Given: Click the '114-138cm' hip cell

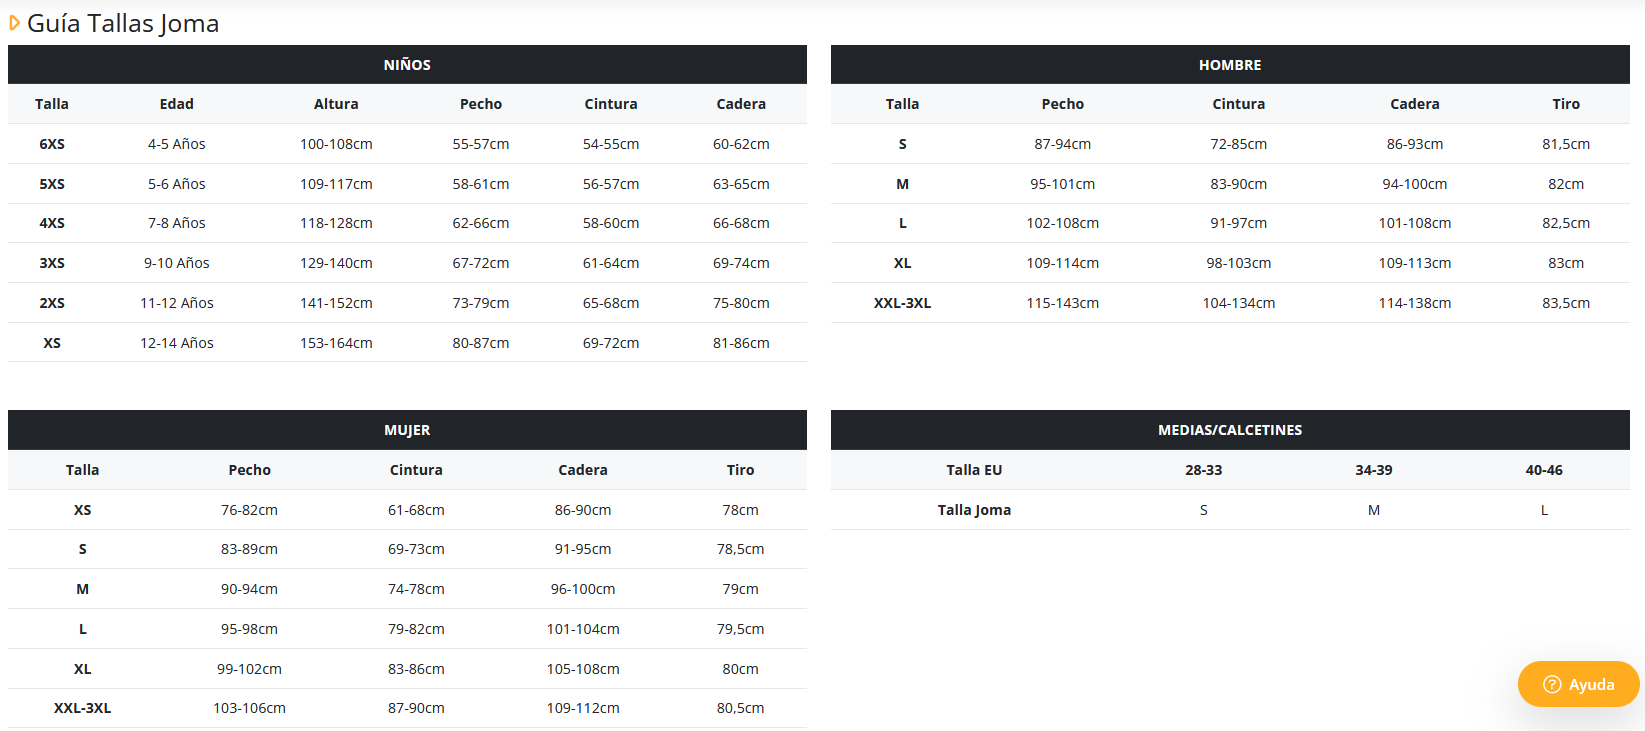Looking at the screenshot, I should [1414, 303].
